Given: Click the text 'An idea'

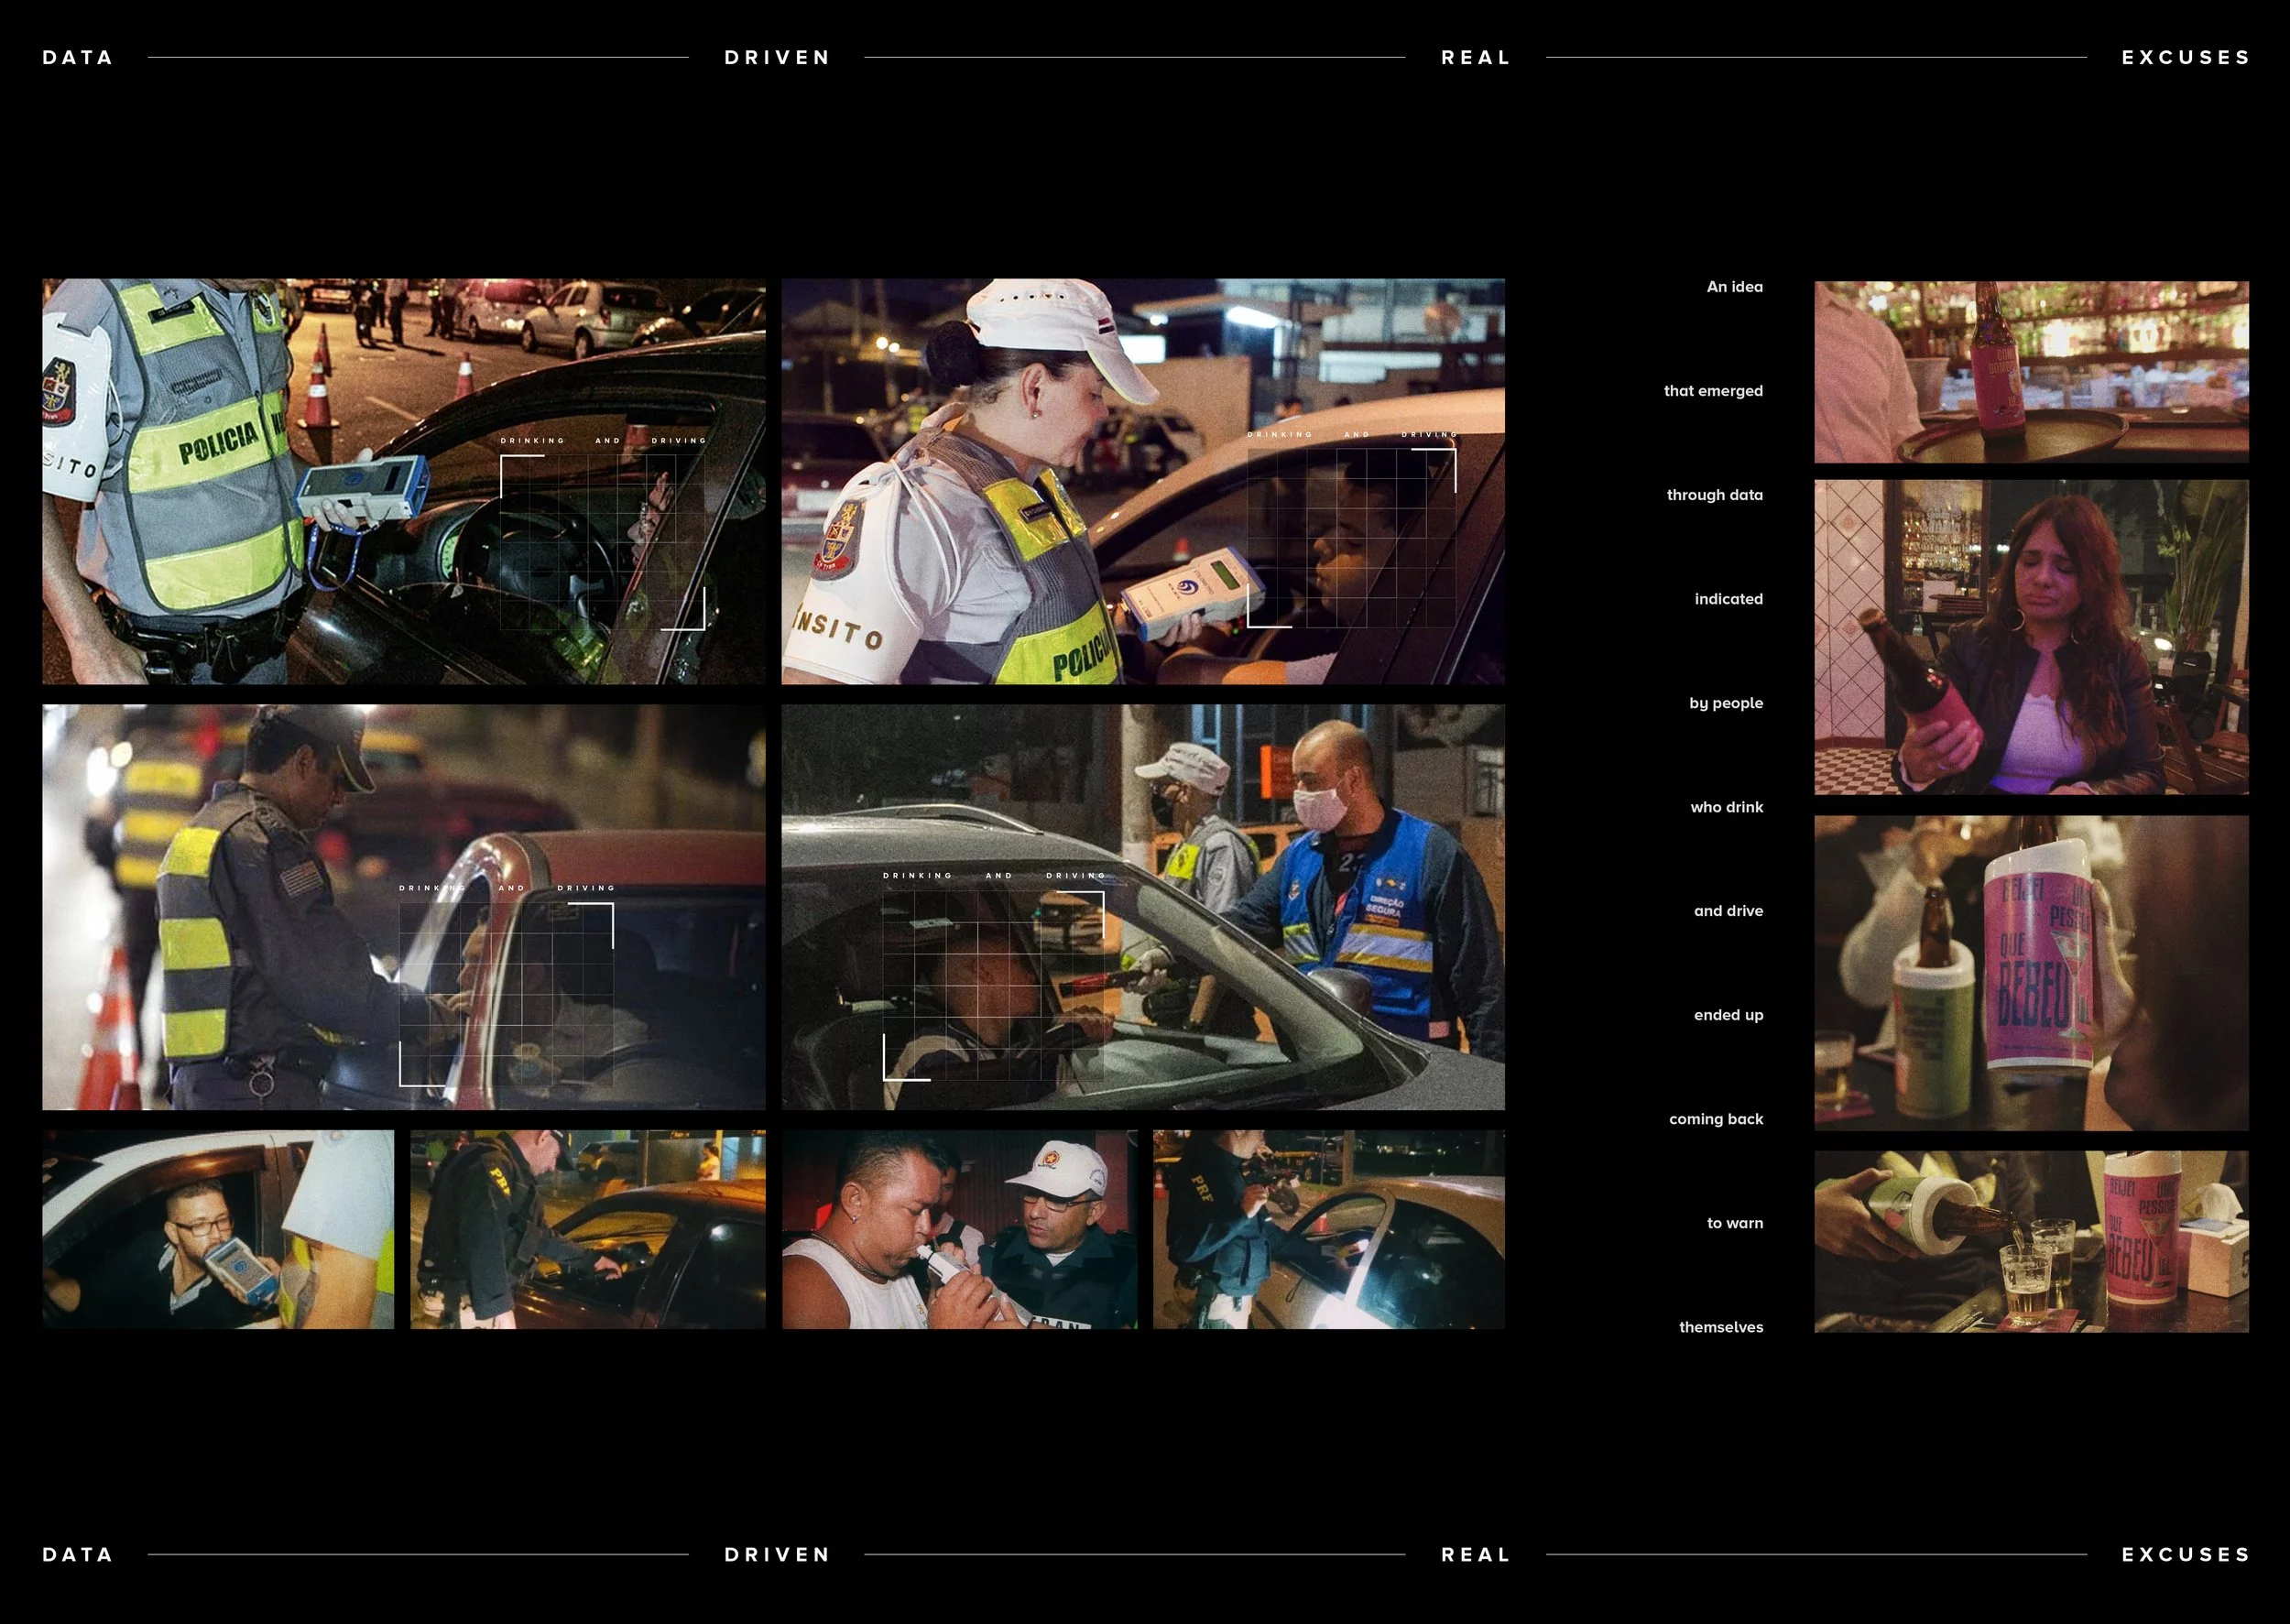Looking at the screenshot, I should pos(1734,287).
